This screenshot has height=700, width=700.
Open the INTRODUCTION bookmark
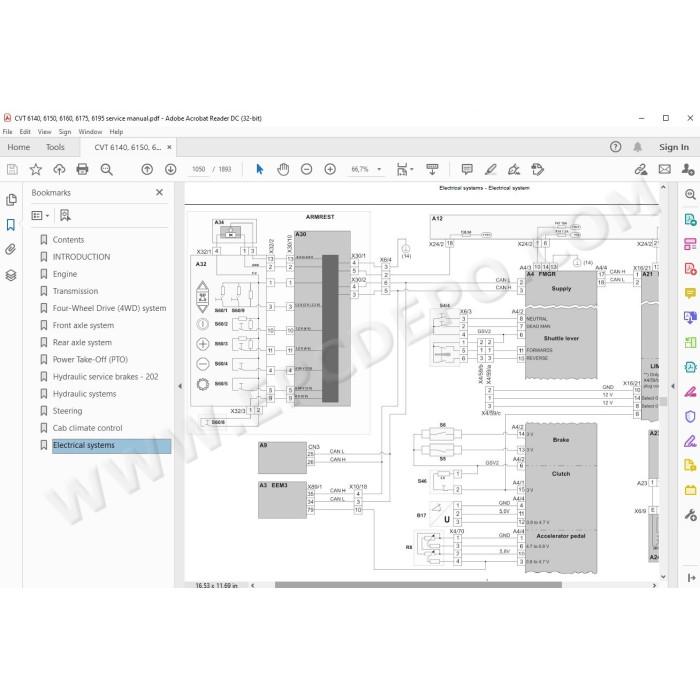[x=81, y=257]
